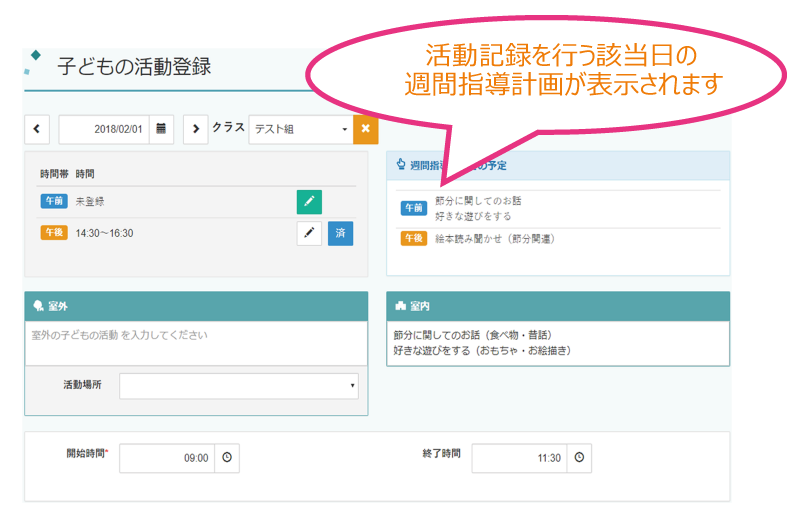800x526 pixels.
Task: Click the clock icon beside 終了時間
Action: 578,458
